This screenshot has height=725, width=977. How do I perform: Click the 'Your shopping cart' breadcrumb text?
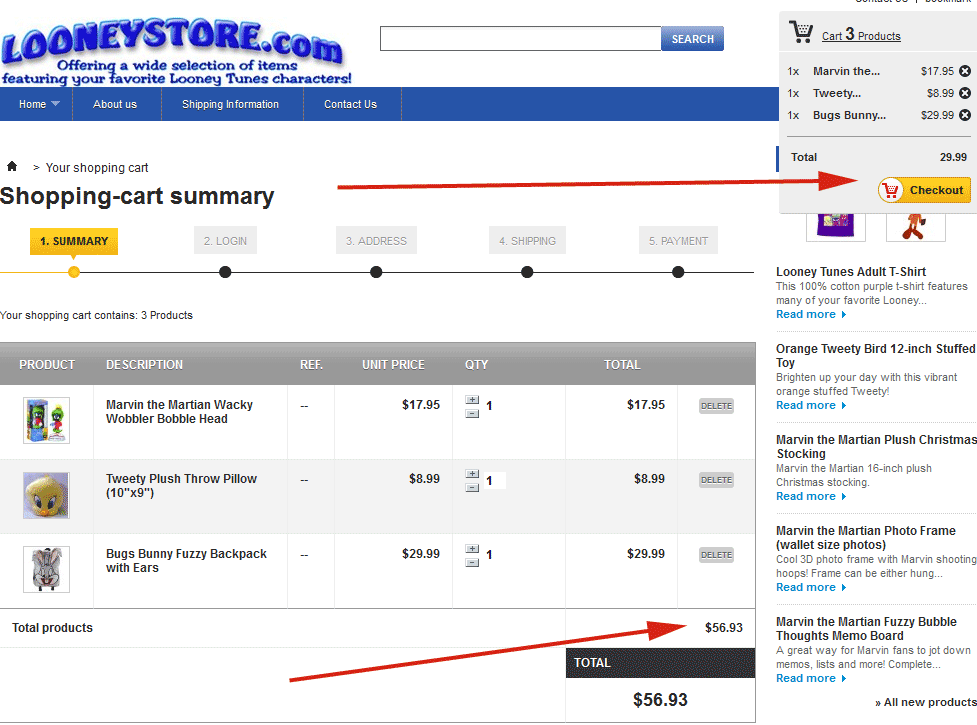97,168
